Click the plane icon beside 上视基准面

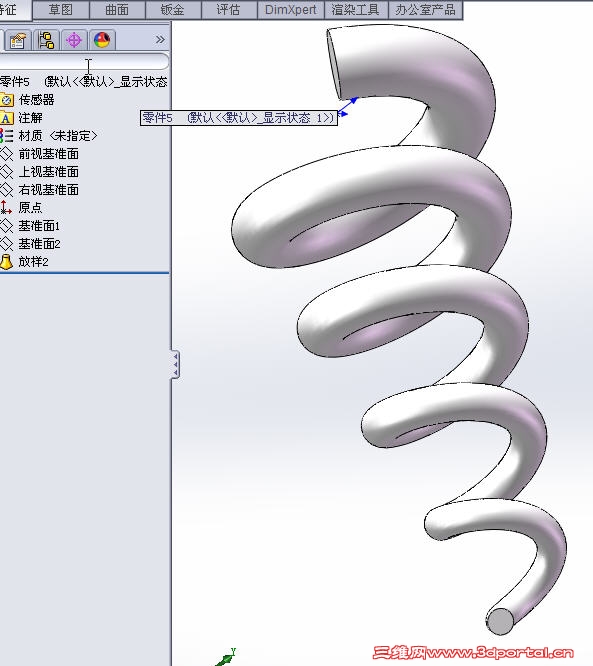coord(6,172)
